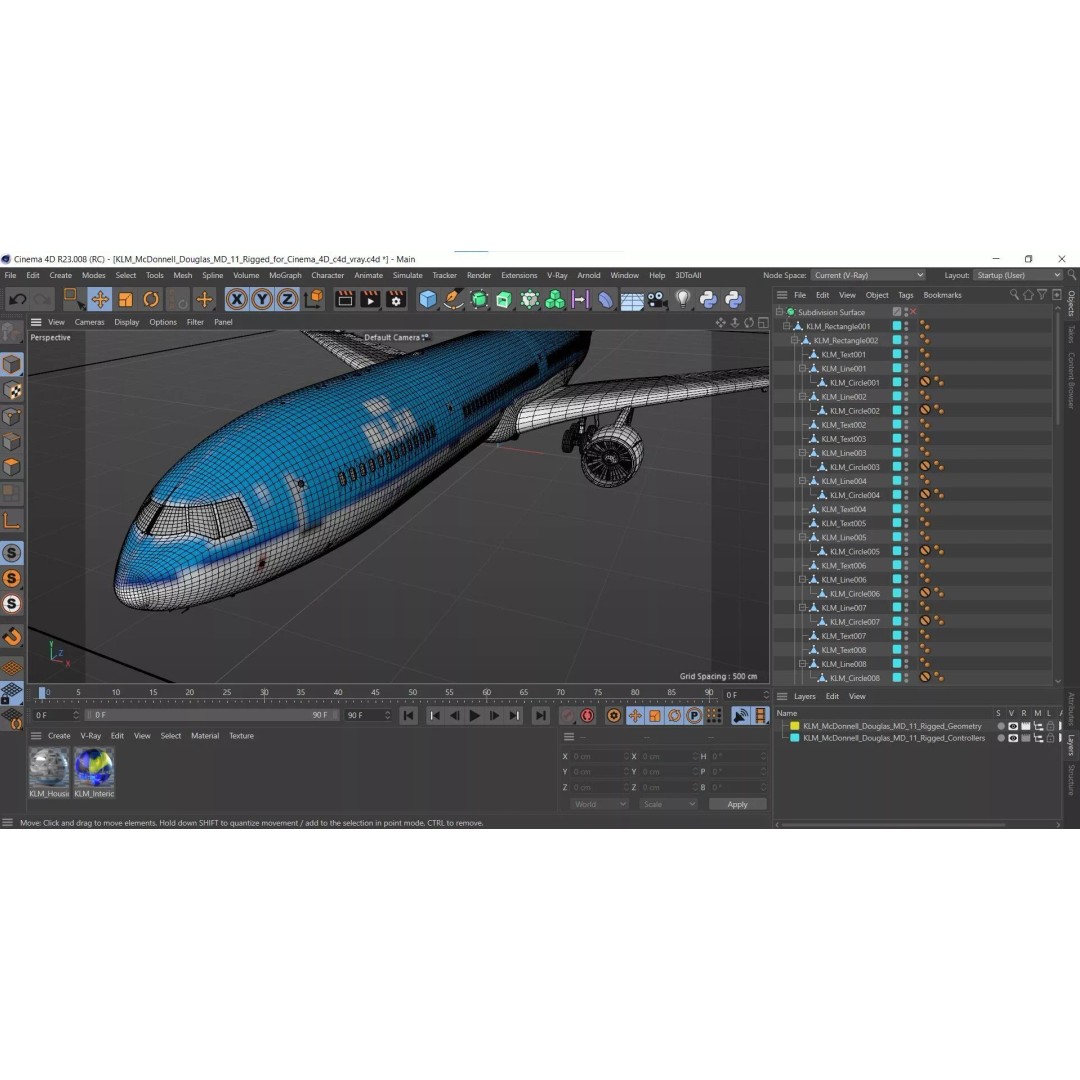
Task: Add a Subdivision Surface generator icon
Action: (479, 299)
